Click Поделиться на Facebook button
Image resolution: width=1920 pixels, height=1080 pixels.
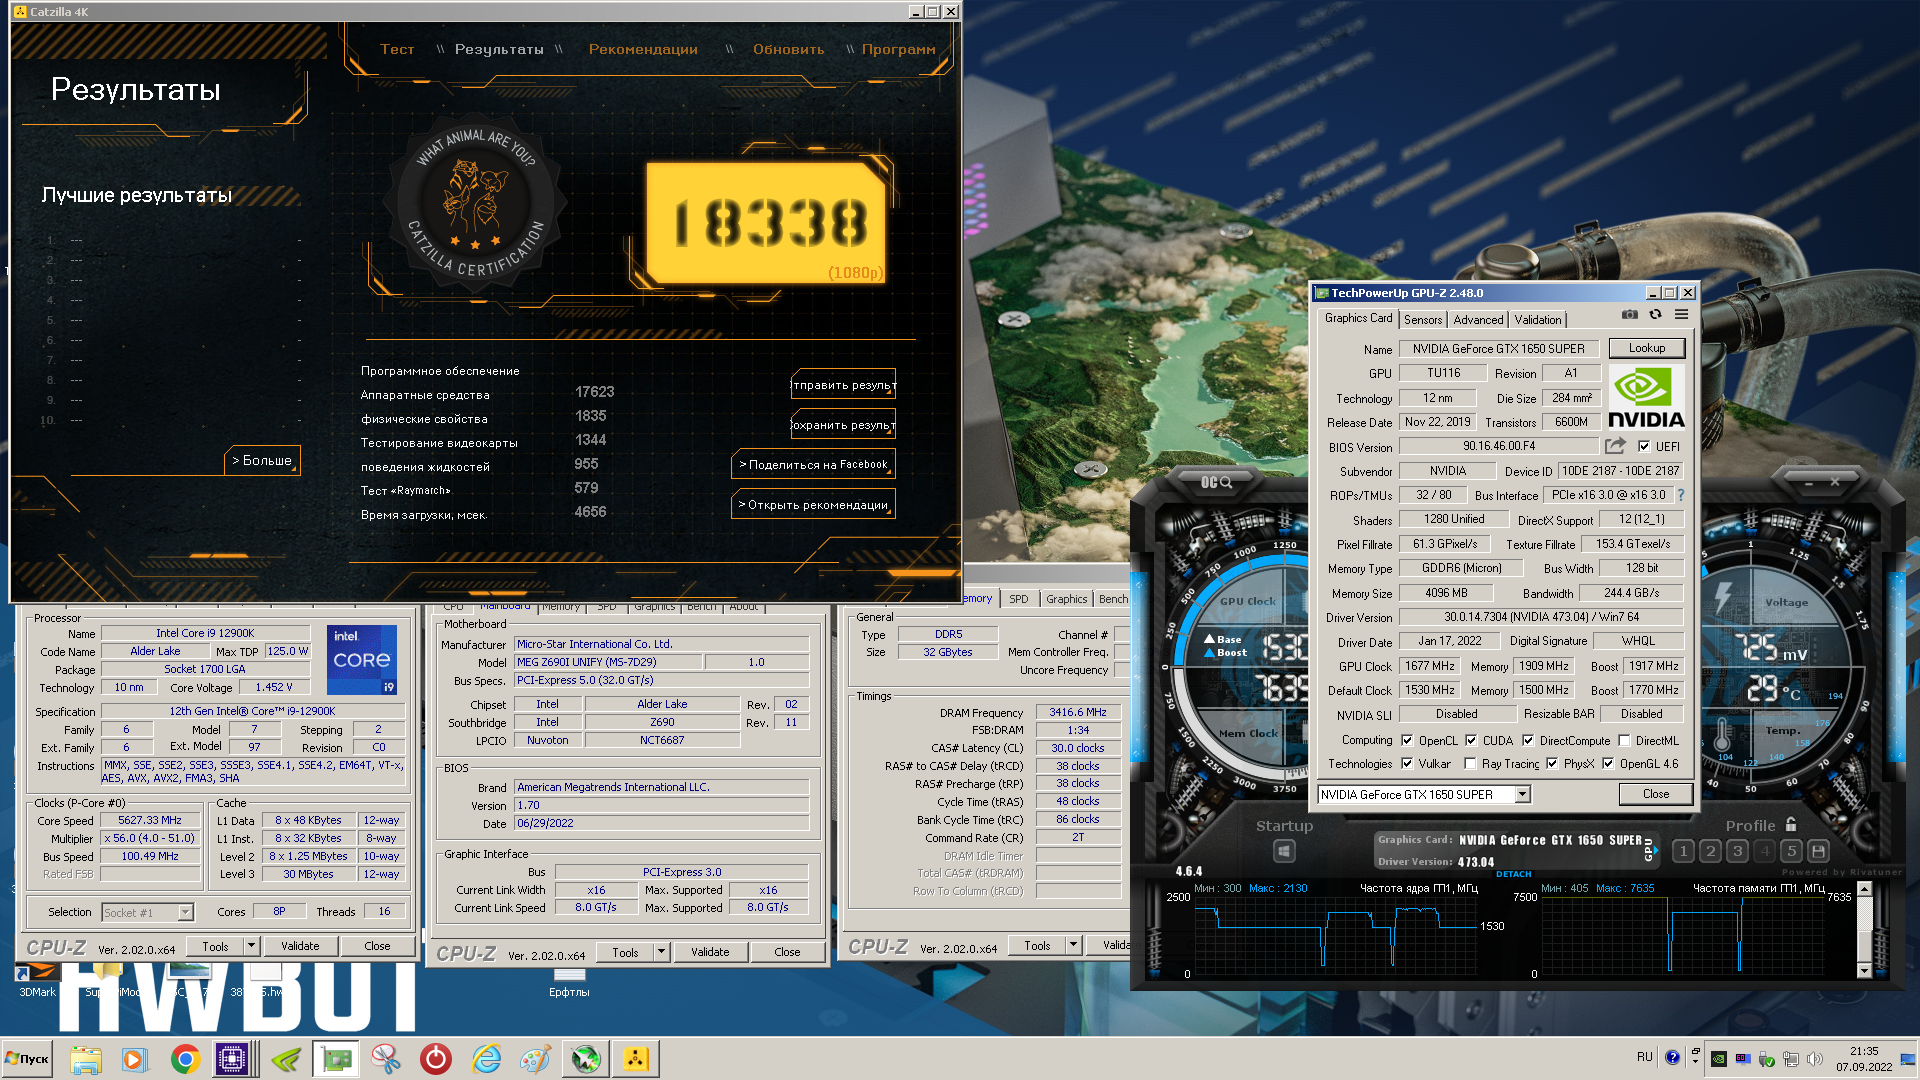point(813,465)
